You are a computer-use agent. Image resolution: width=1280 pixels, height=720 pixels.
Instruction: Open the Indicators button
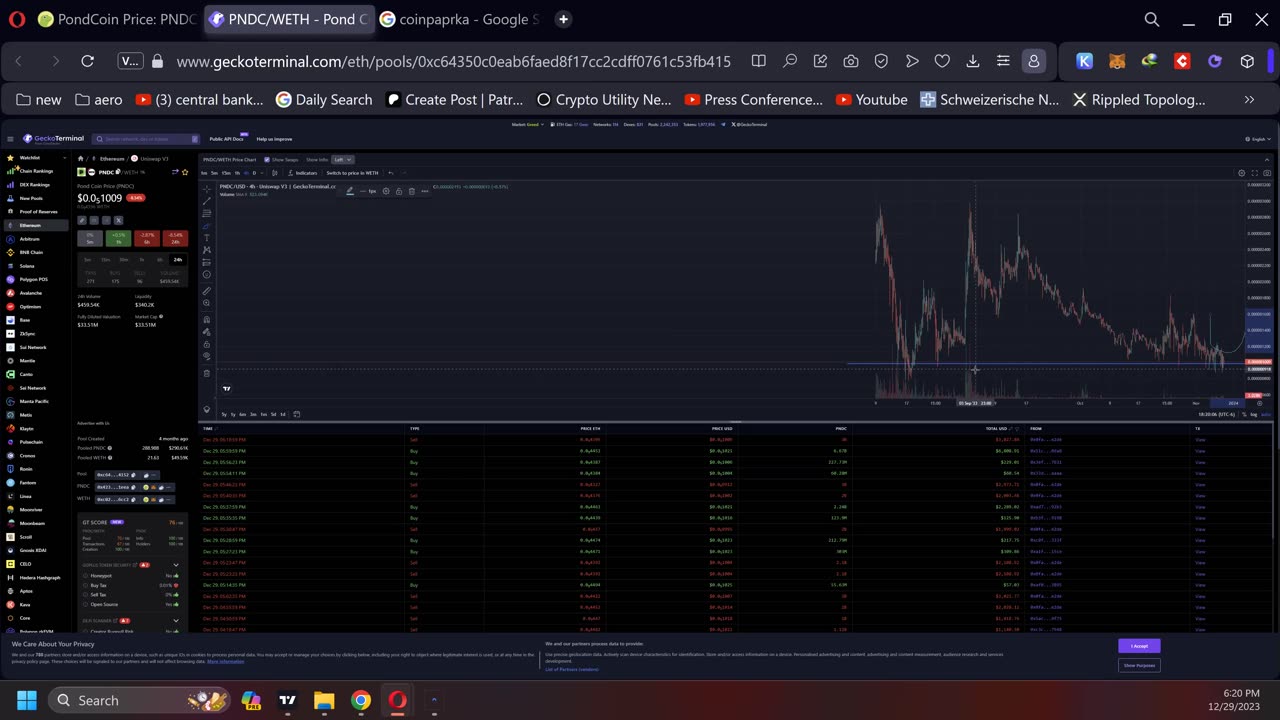click(302, 173)
